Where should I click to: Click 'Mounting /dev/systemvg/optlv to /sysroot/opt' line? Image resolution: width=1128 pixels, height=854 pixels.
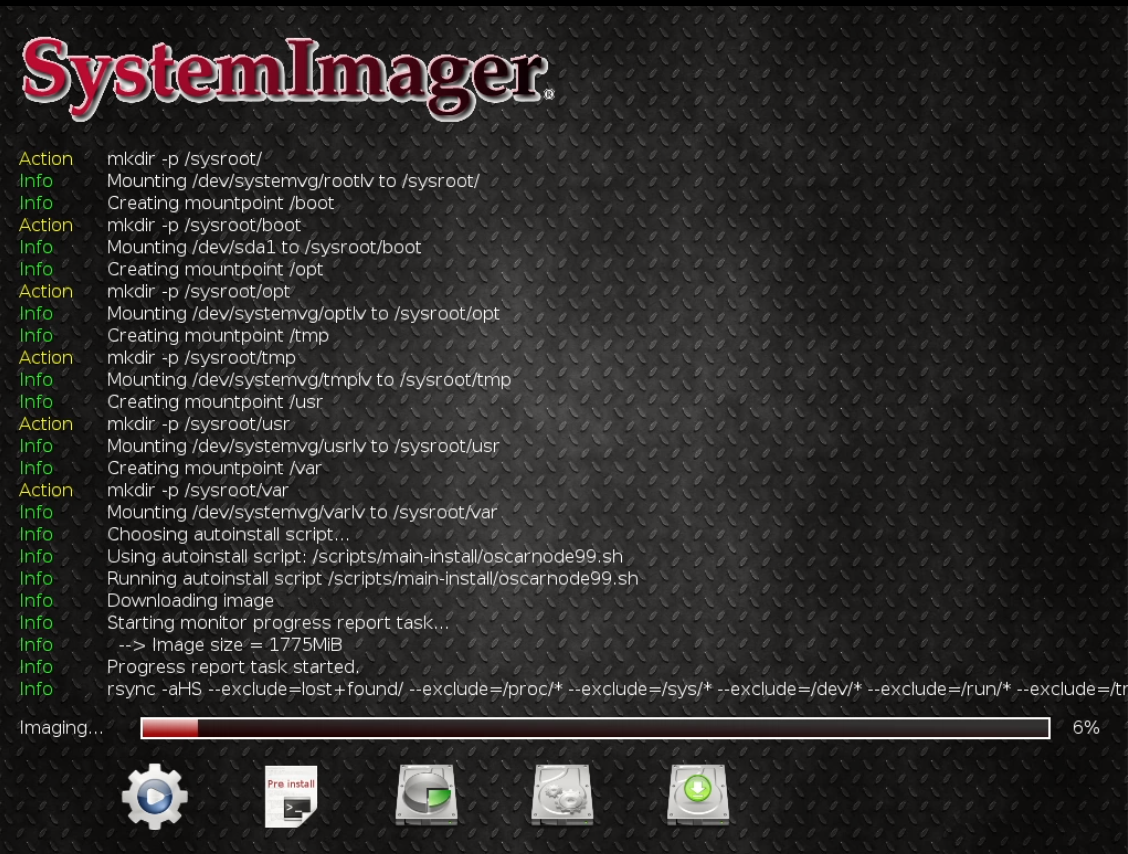point(303,314)
